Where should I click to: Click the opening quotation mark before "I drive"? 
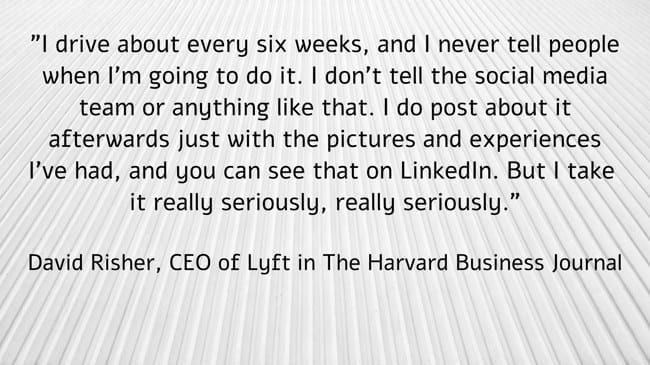point(35,41)
